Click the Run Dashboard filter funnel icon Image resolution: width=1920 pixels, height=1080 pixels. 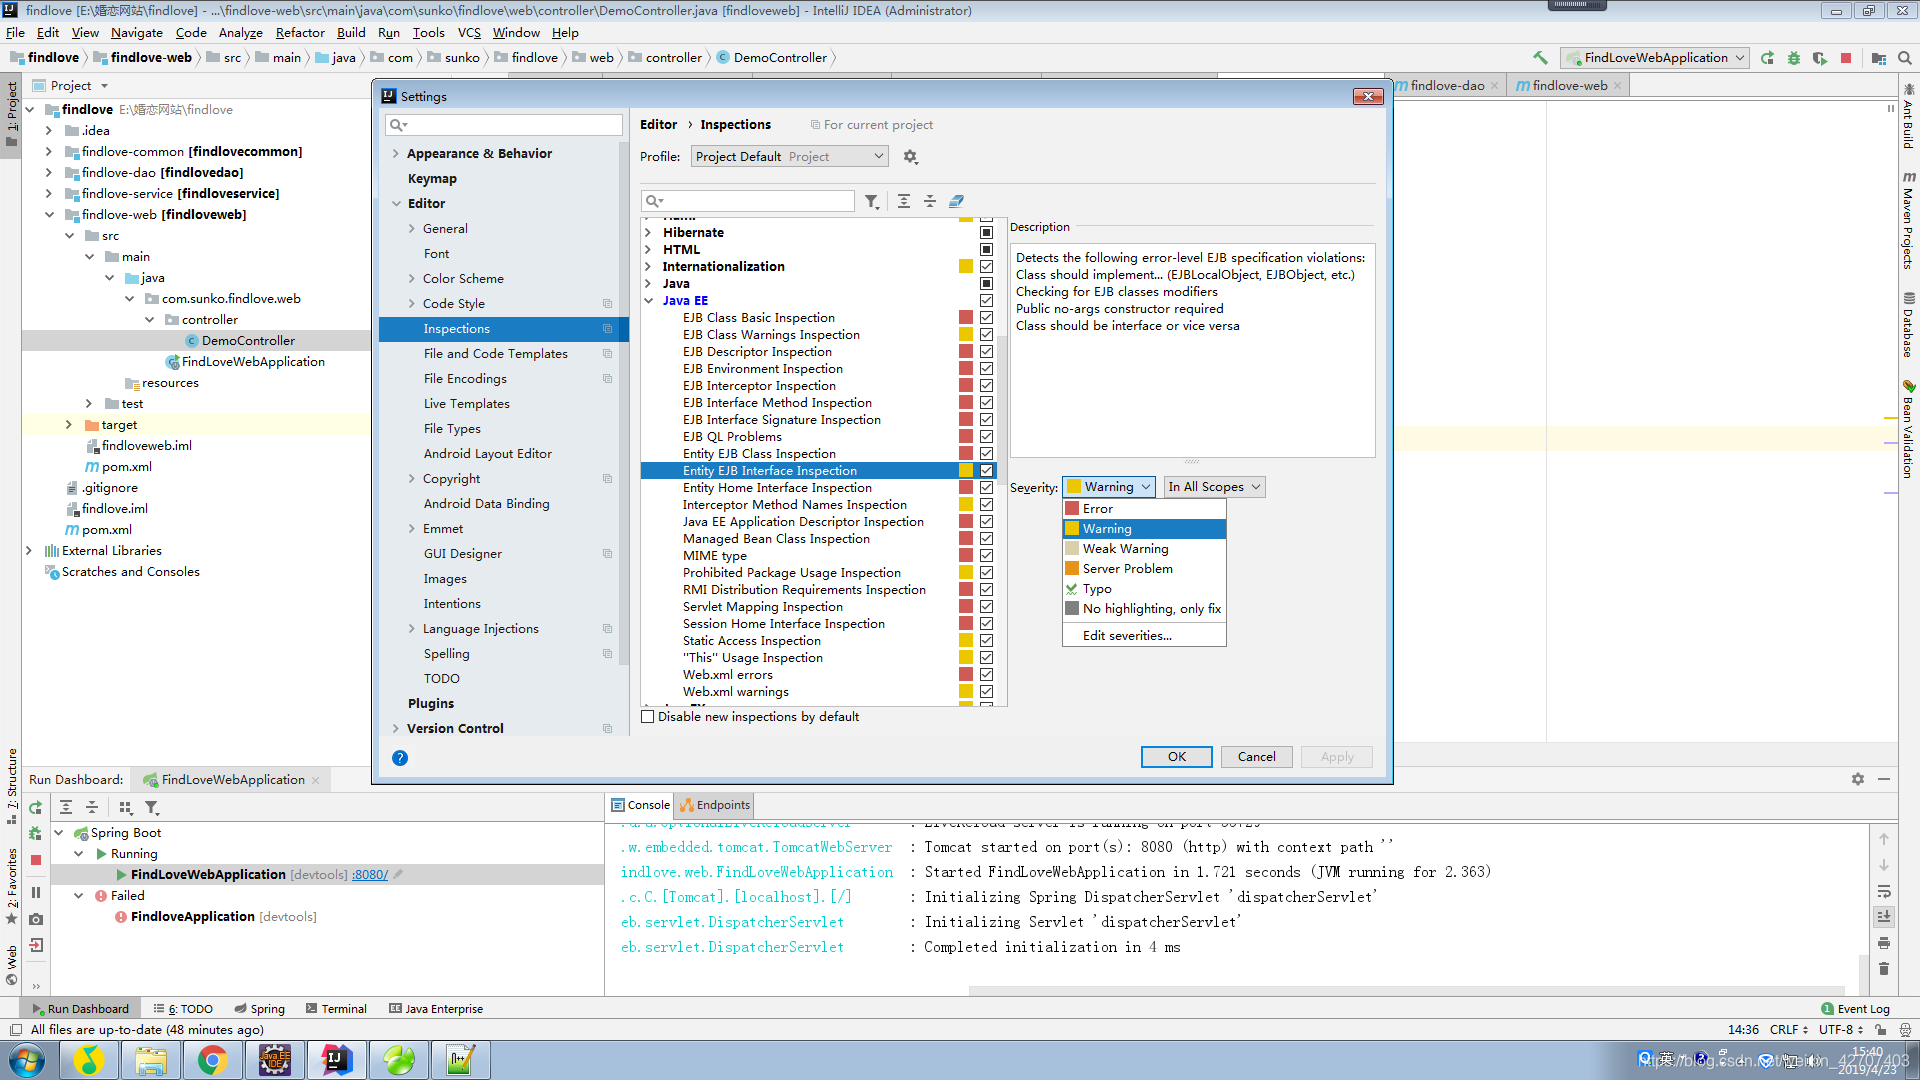(152, 808)
